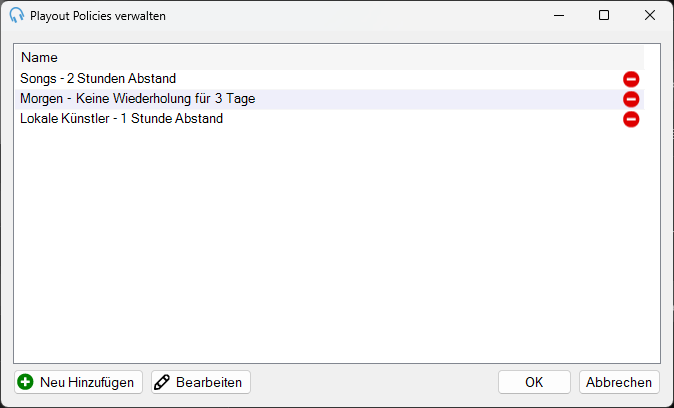
Task: Click the 'Playout Policies verwalten' title text
Action: [x=98, y=16]
